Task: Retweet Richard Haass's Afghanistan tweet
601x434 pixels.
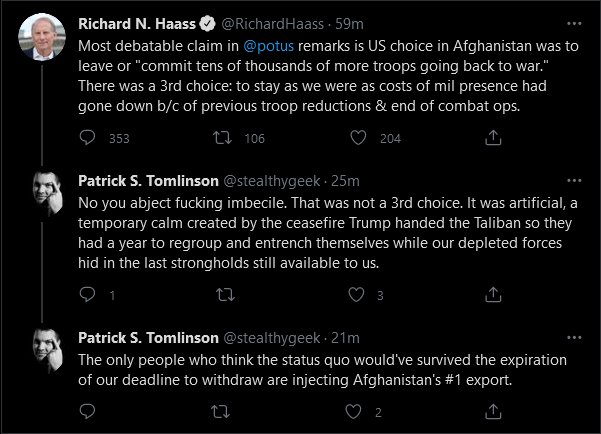Action: tap(222, 138)
